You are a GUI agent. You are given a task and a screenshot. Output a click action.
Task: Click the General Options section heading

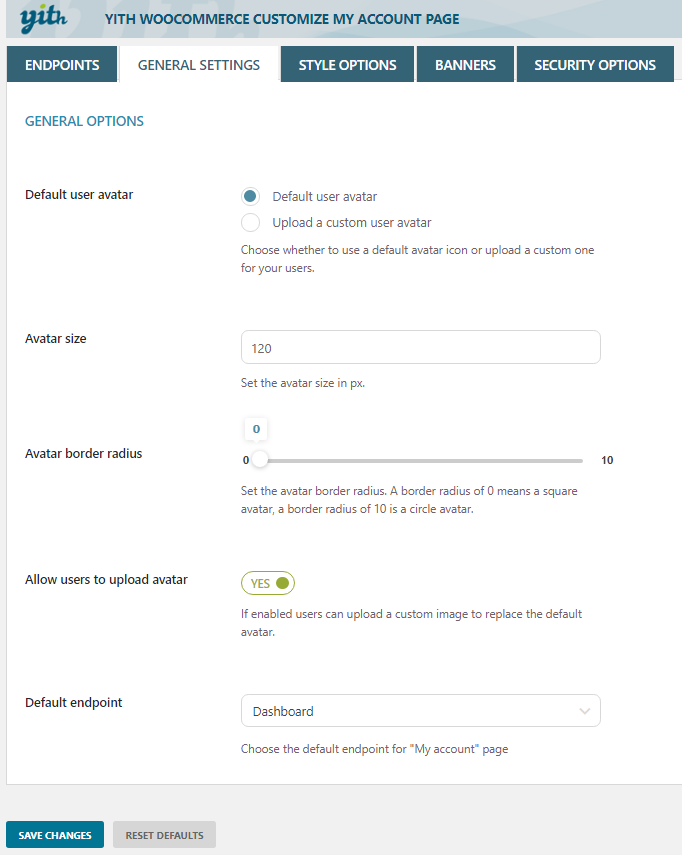coord(85,121)
